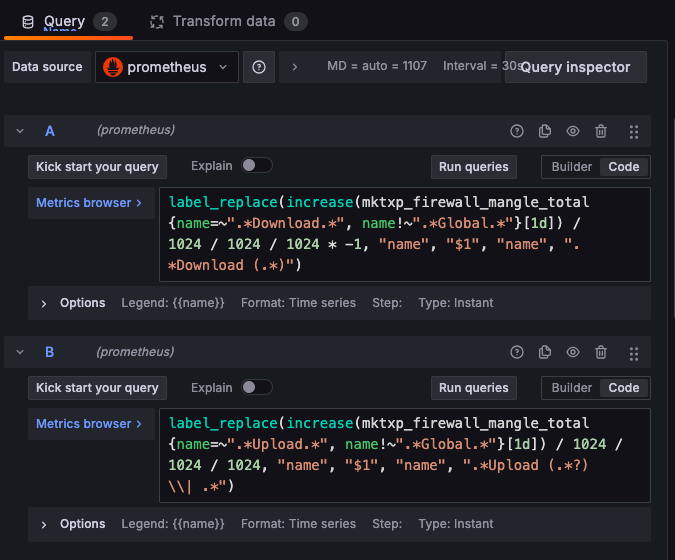
Task: Select Code mode for query B
Action: (x=624, y=388)
